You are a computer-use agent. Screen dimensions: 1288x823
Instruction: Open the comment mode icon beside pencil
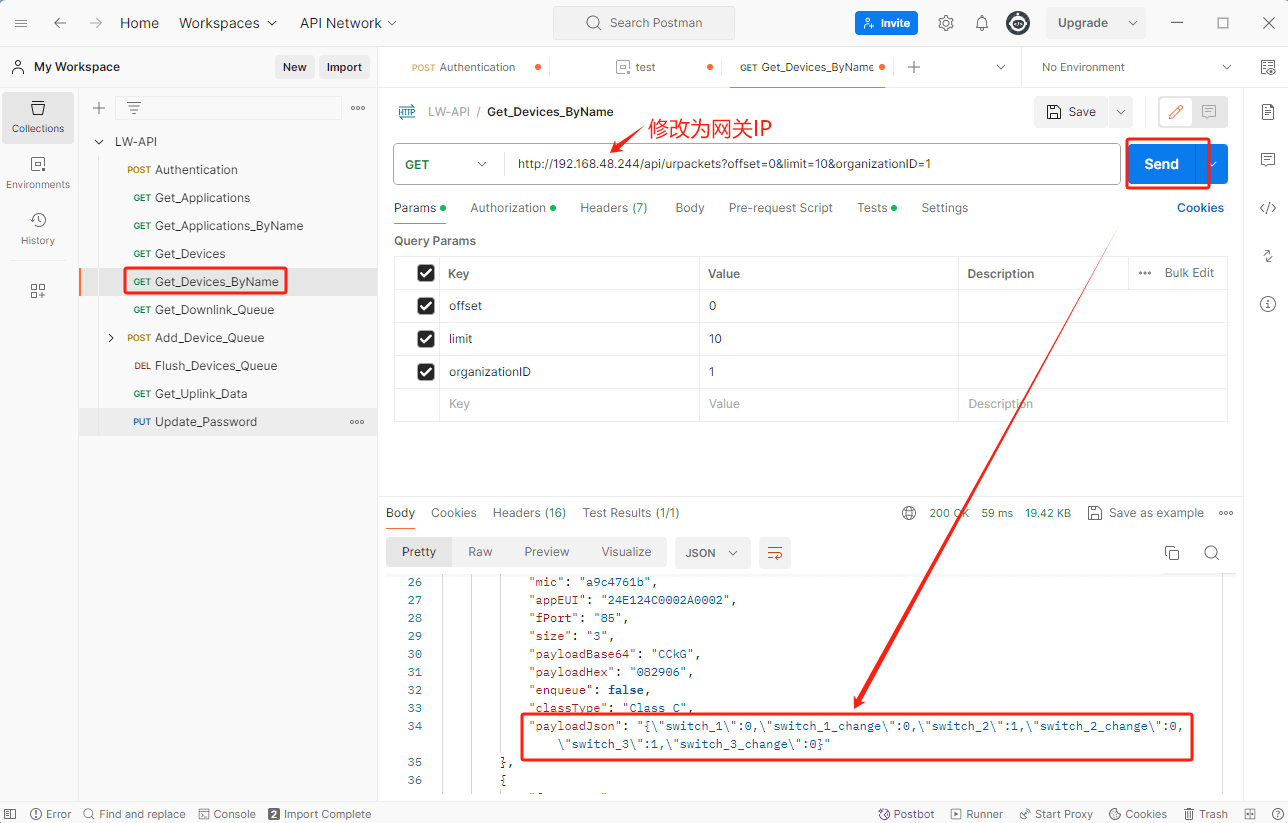click(x=1209, y=112)
